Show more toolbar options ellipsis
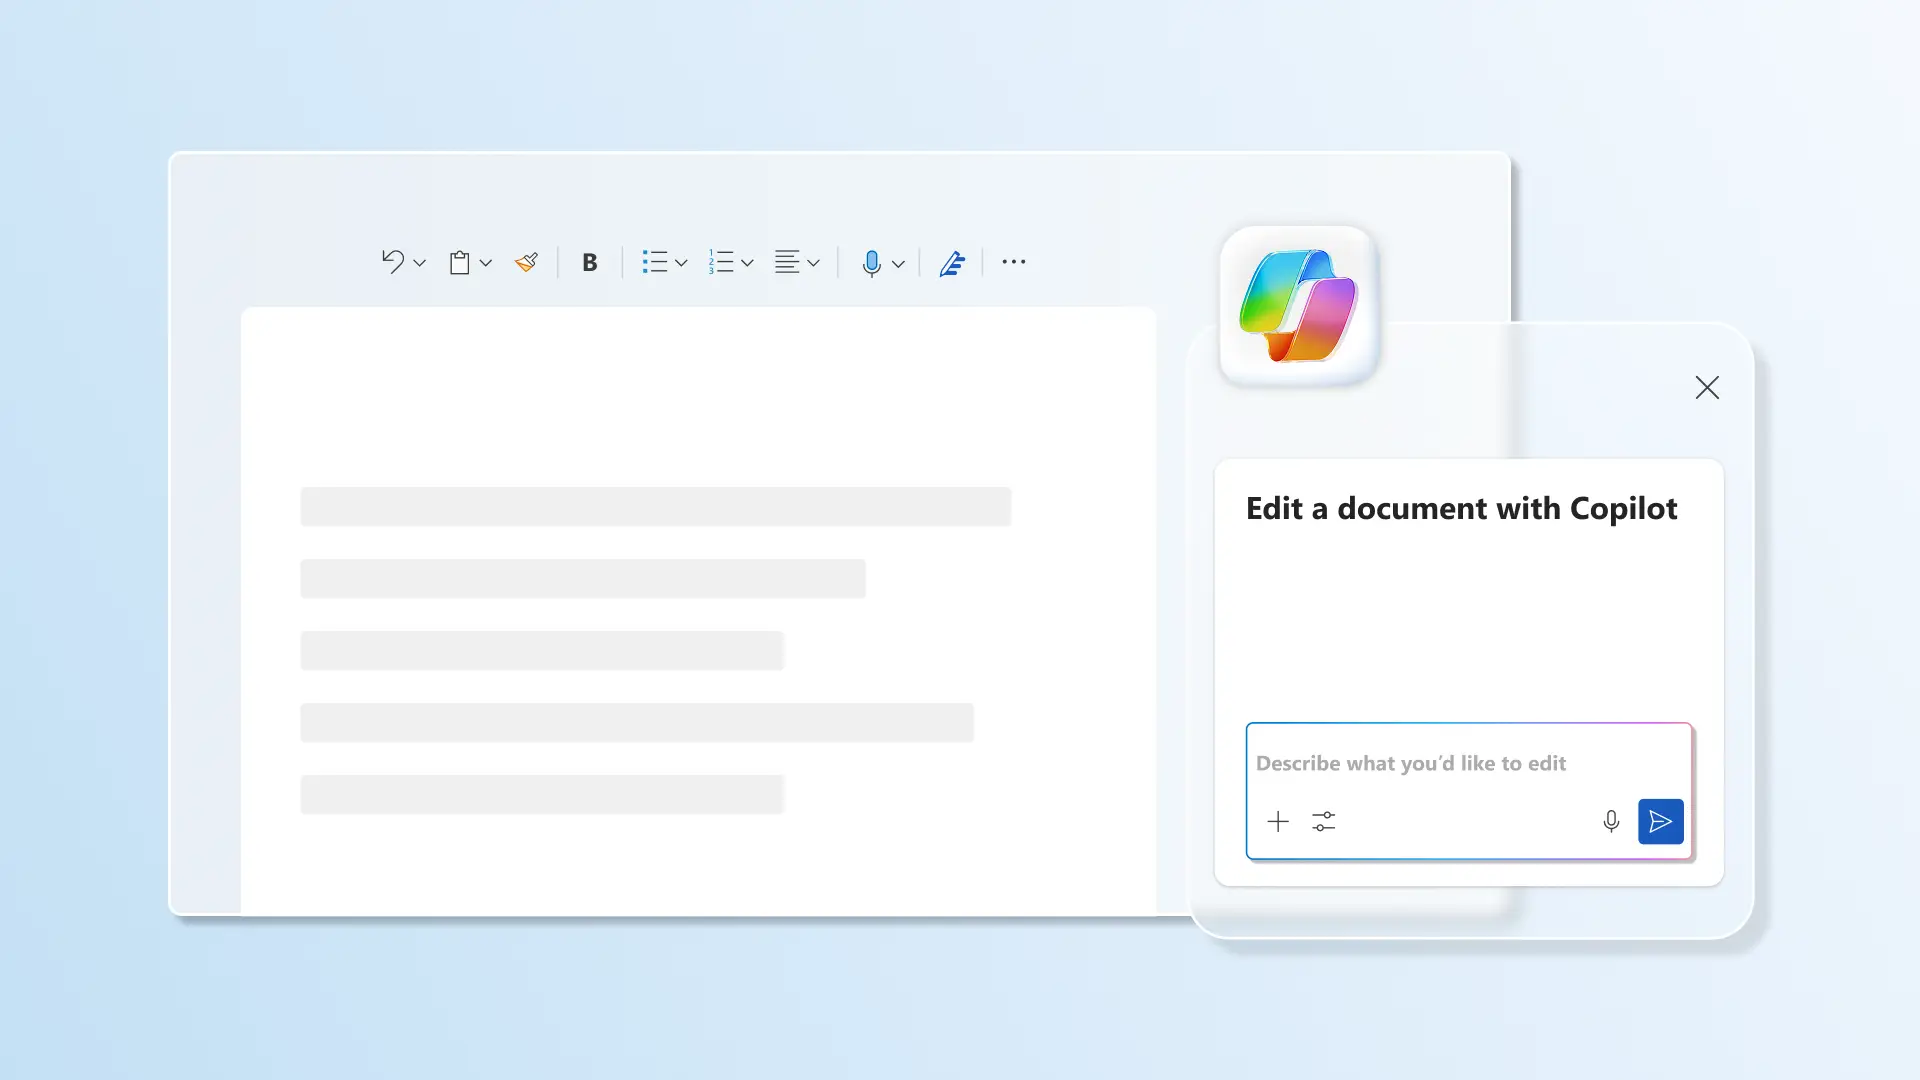This screenshot has height=1080, width=1920. point(1014,262)
